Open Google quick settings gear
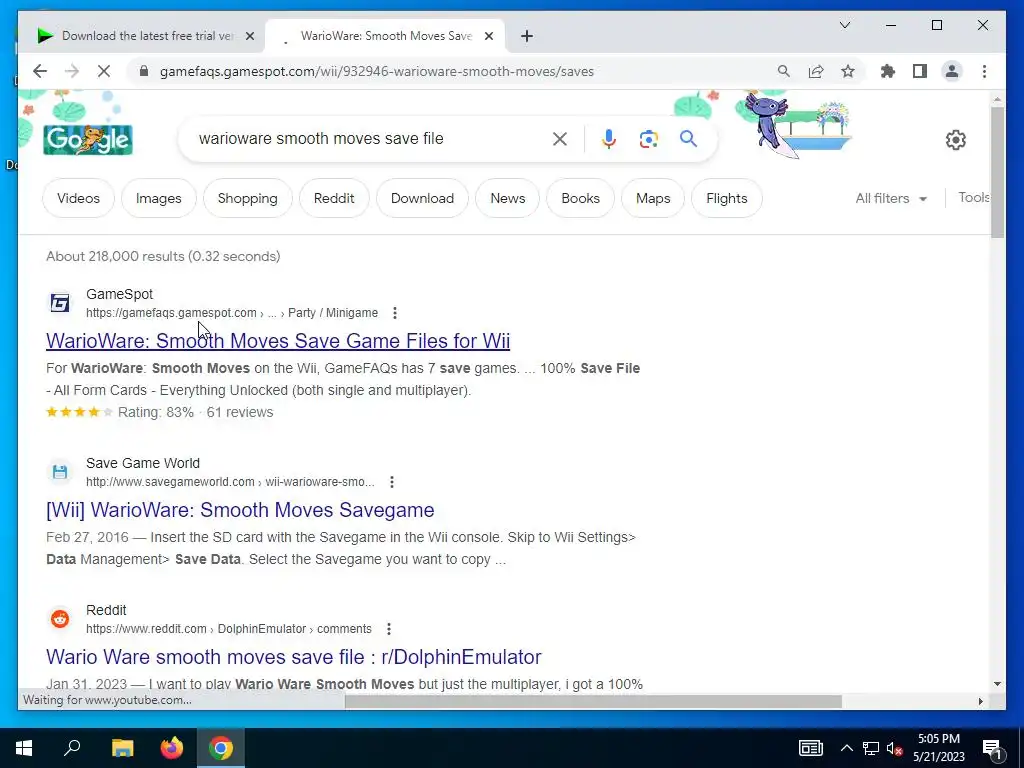Image resolution: width=1024 pixels, height=768 pixels. [x=955, y=140]
